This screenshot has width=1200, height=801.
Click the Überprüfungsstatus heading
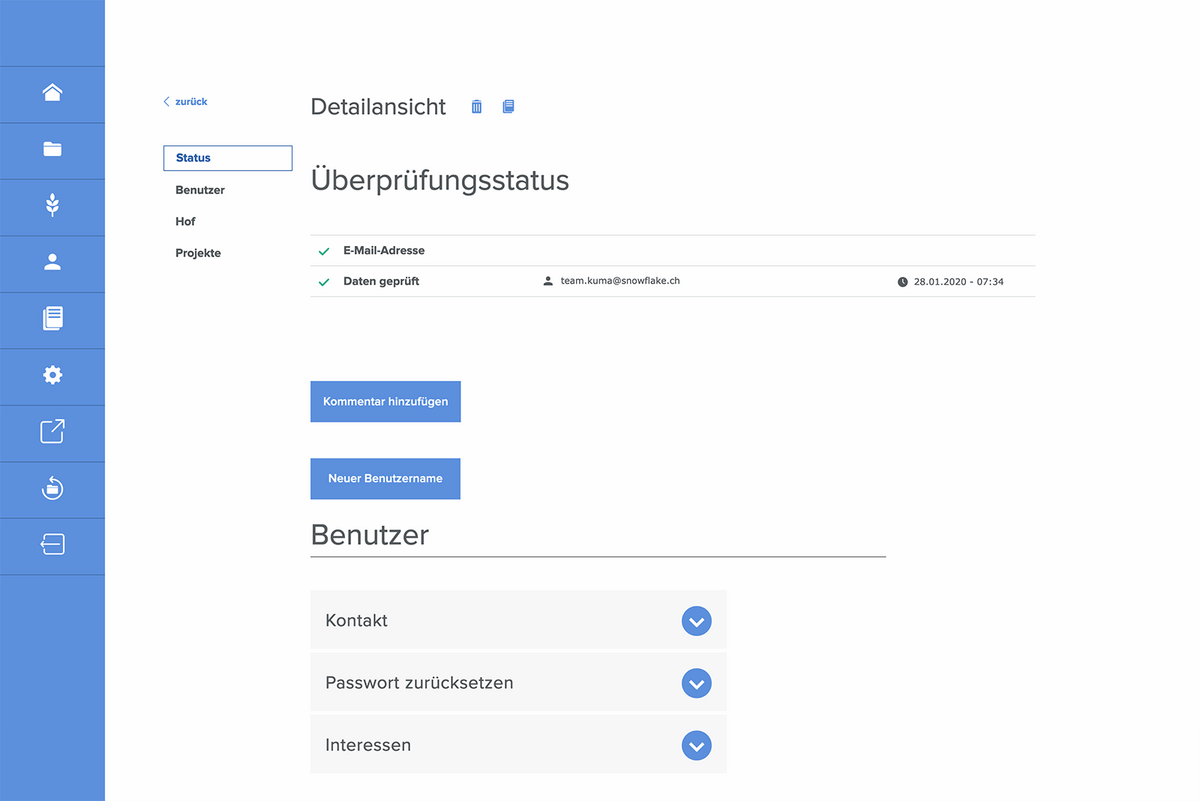(440, 180)
